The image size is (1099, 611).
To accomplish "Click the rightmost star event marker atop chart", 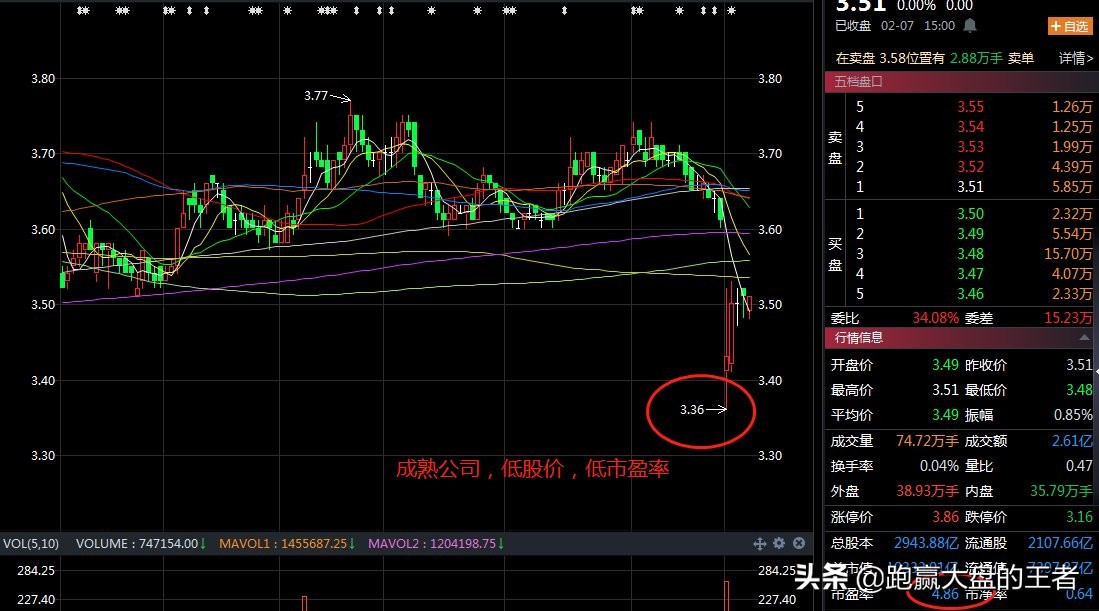I will [731, 11].
